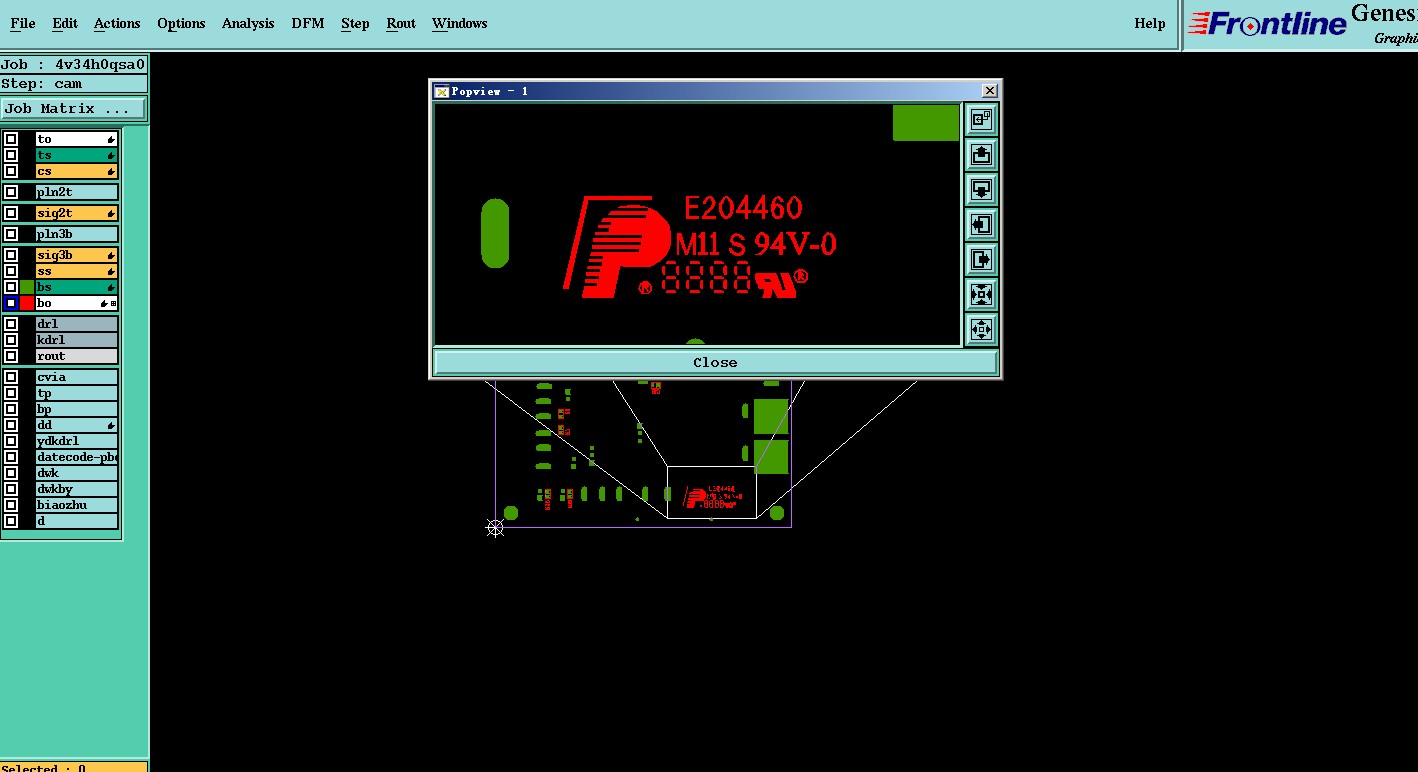Open the Actions menu
Screen dimensions: 1418x772
pyautogui.click(x=117, y=23)
